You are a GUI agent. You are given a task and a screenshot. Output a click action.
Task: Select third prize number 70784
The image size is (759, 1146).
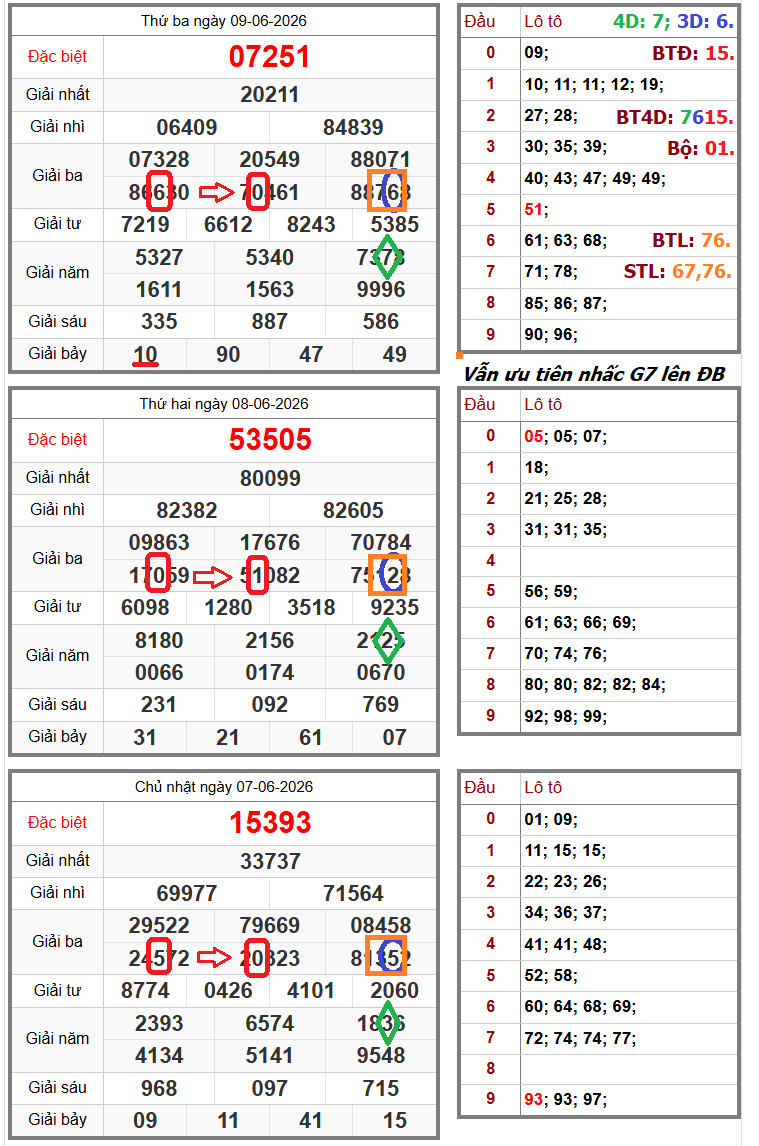coord(380,542)
